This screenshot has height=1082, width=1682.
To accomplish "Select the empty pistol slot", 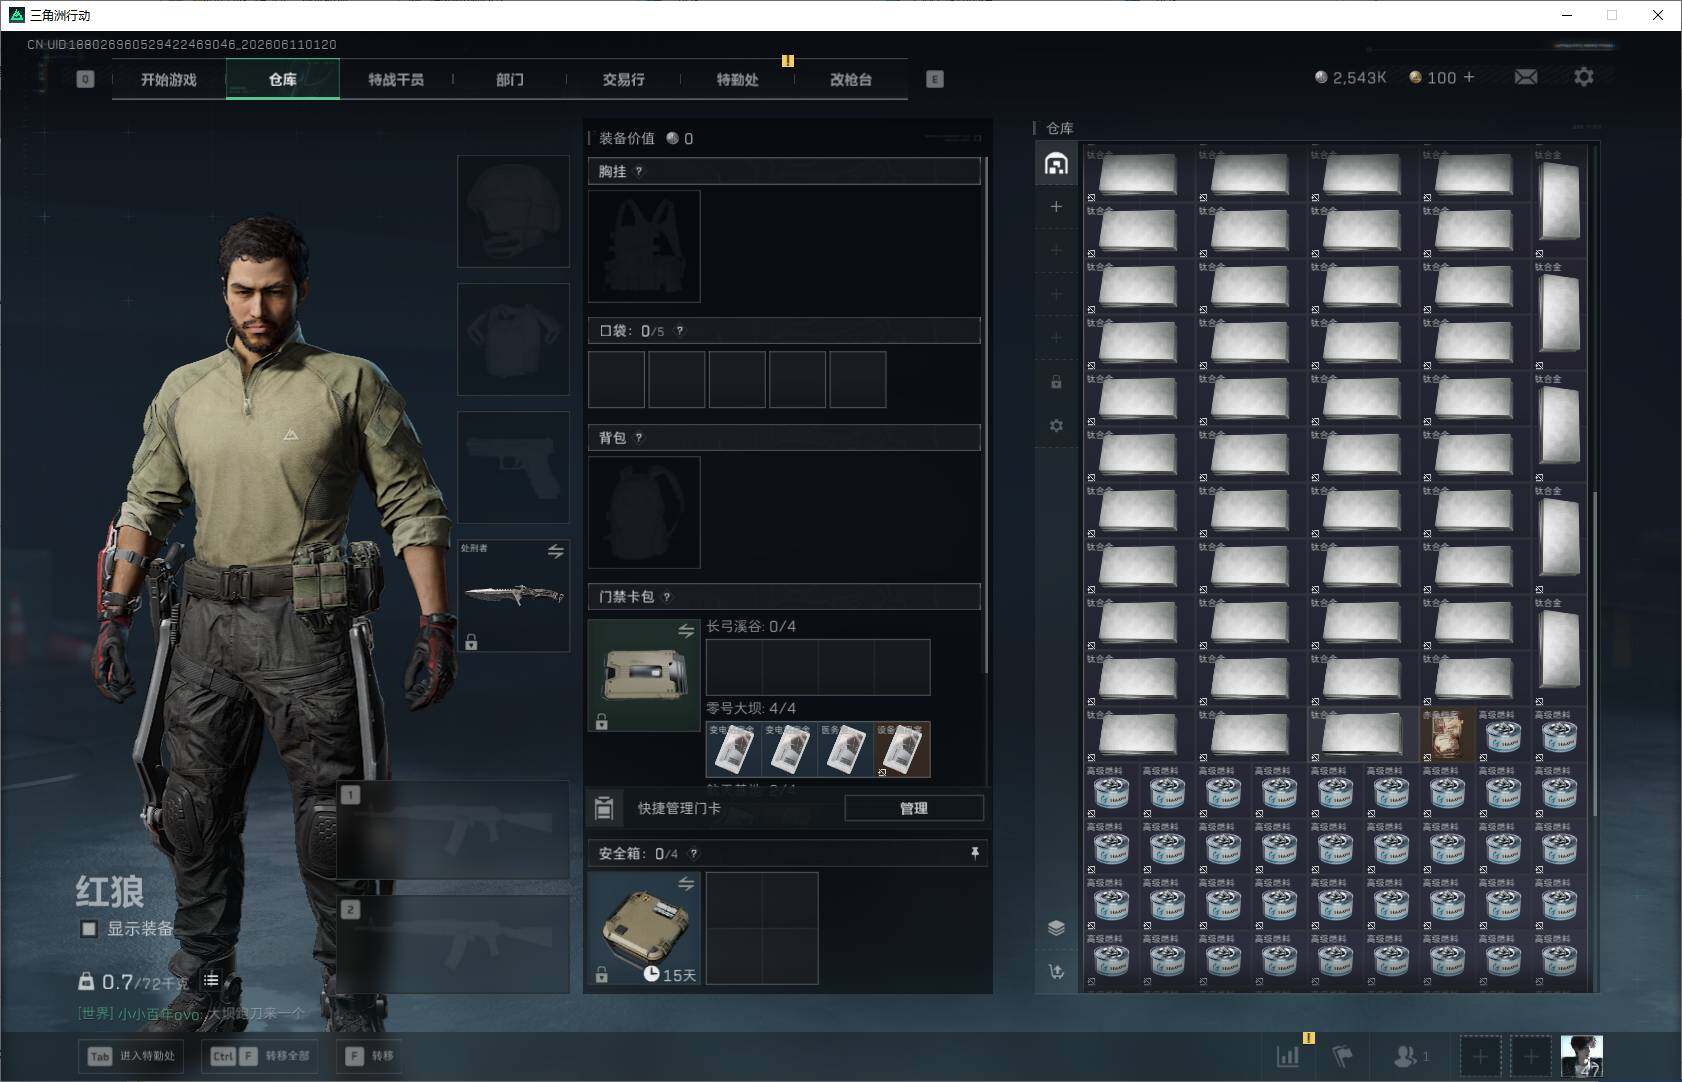I will 513,467.
